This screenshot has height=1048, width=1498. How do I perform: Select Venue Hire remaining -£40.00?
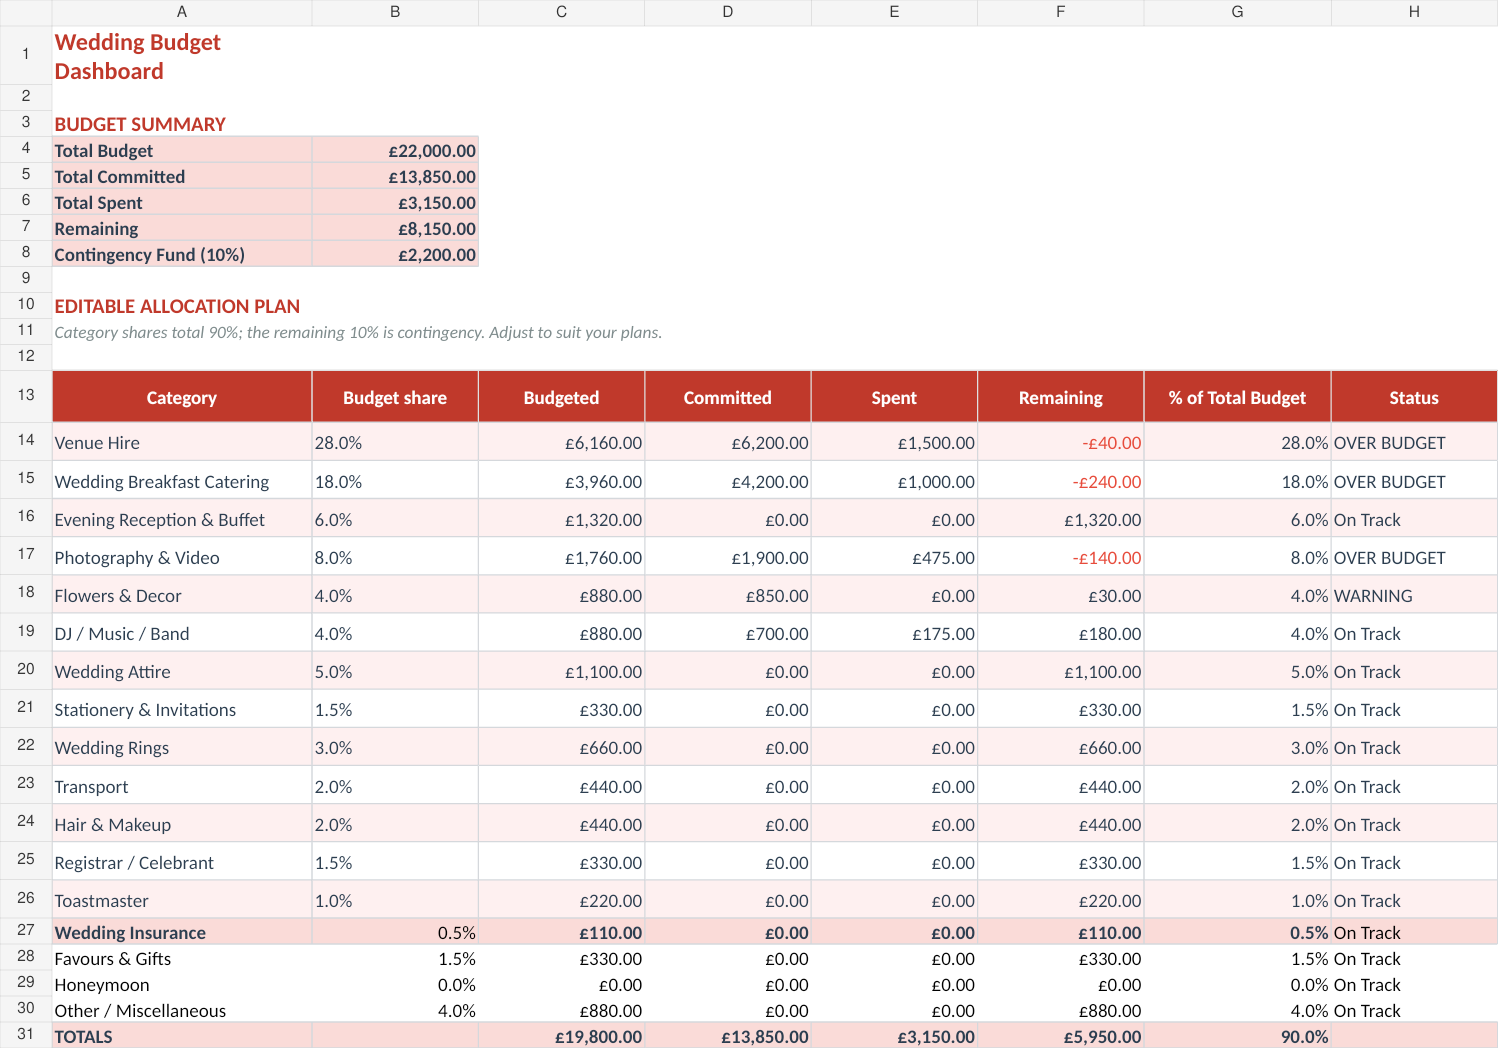click(1060, 442)
